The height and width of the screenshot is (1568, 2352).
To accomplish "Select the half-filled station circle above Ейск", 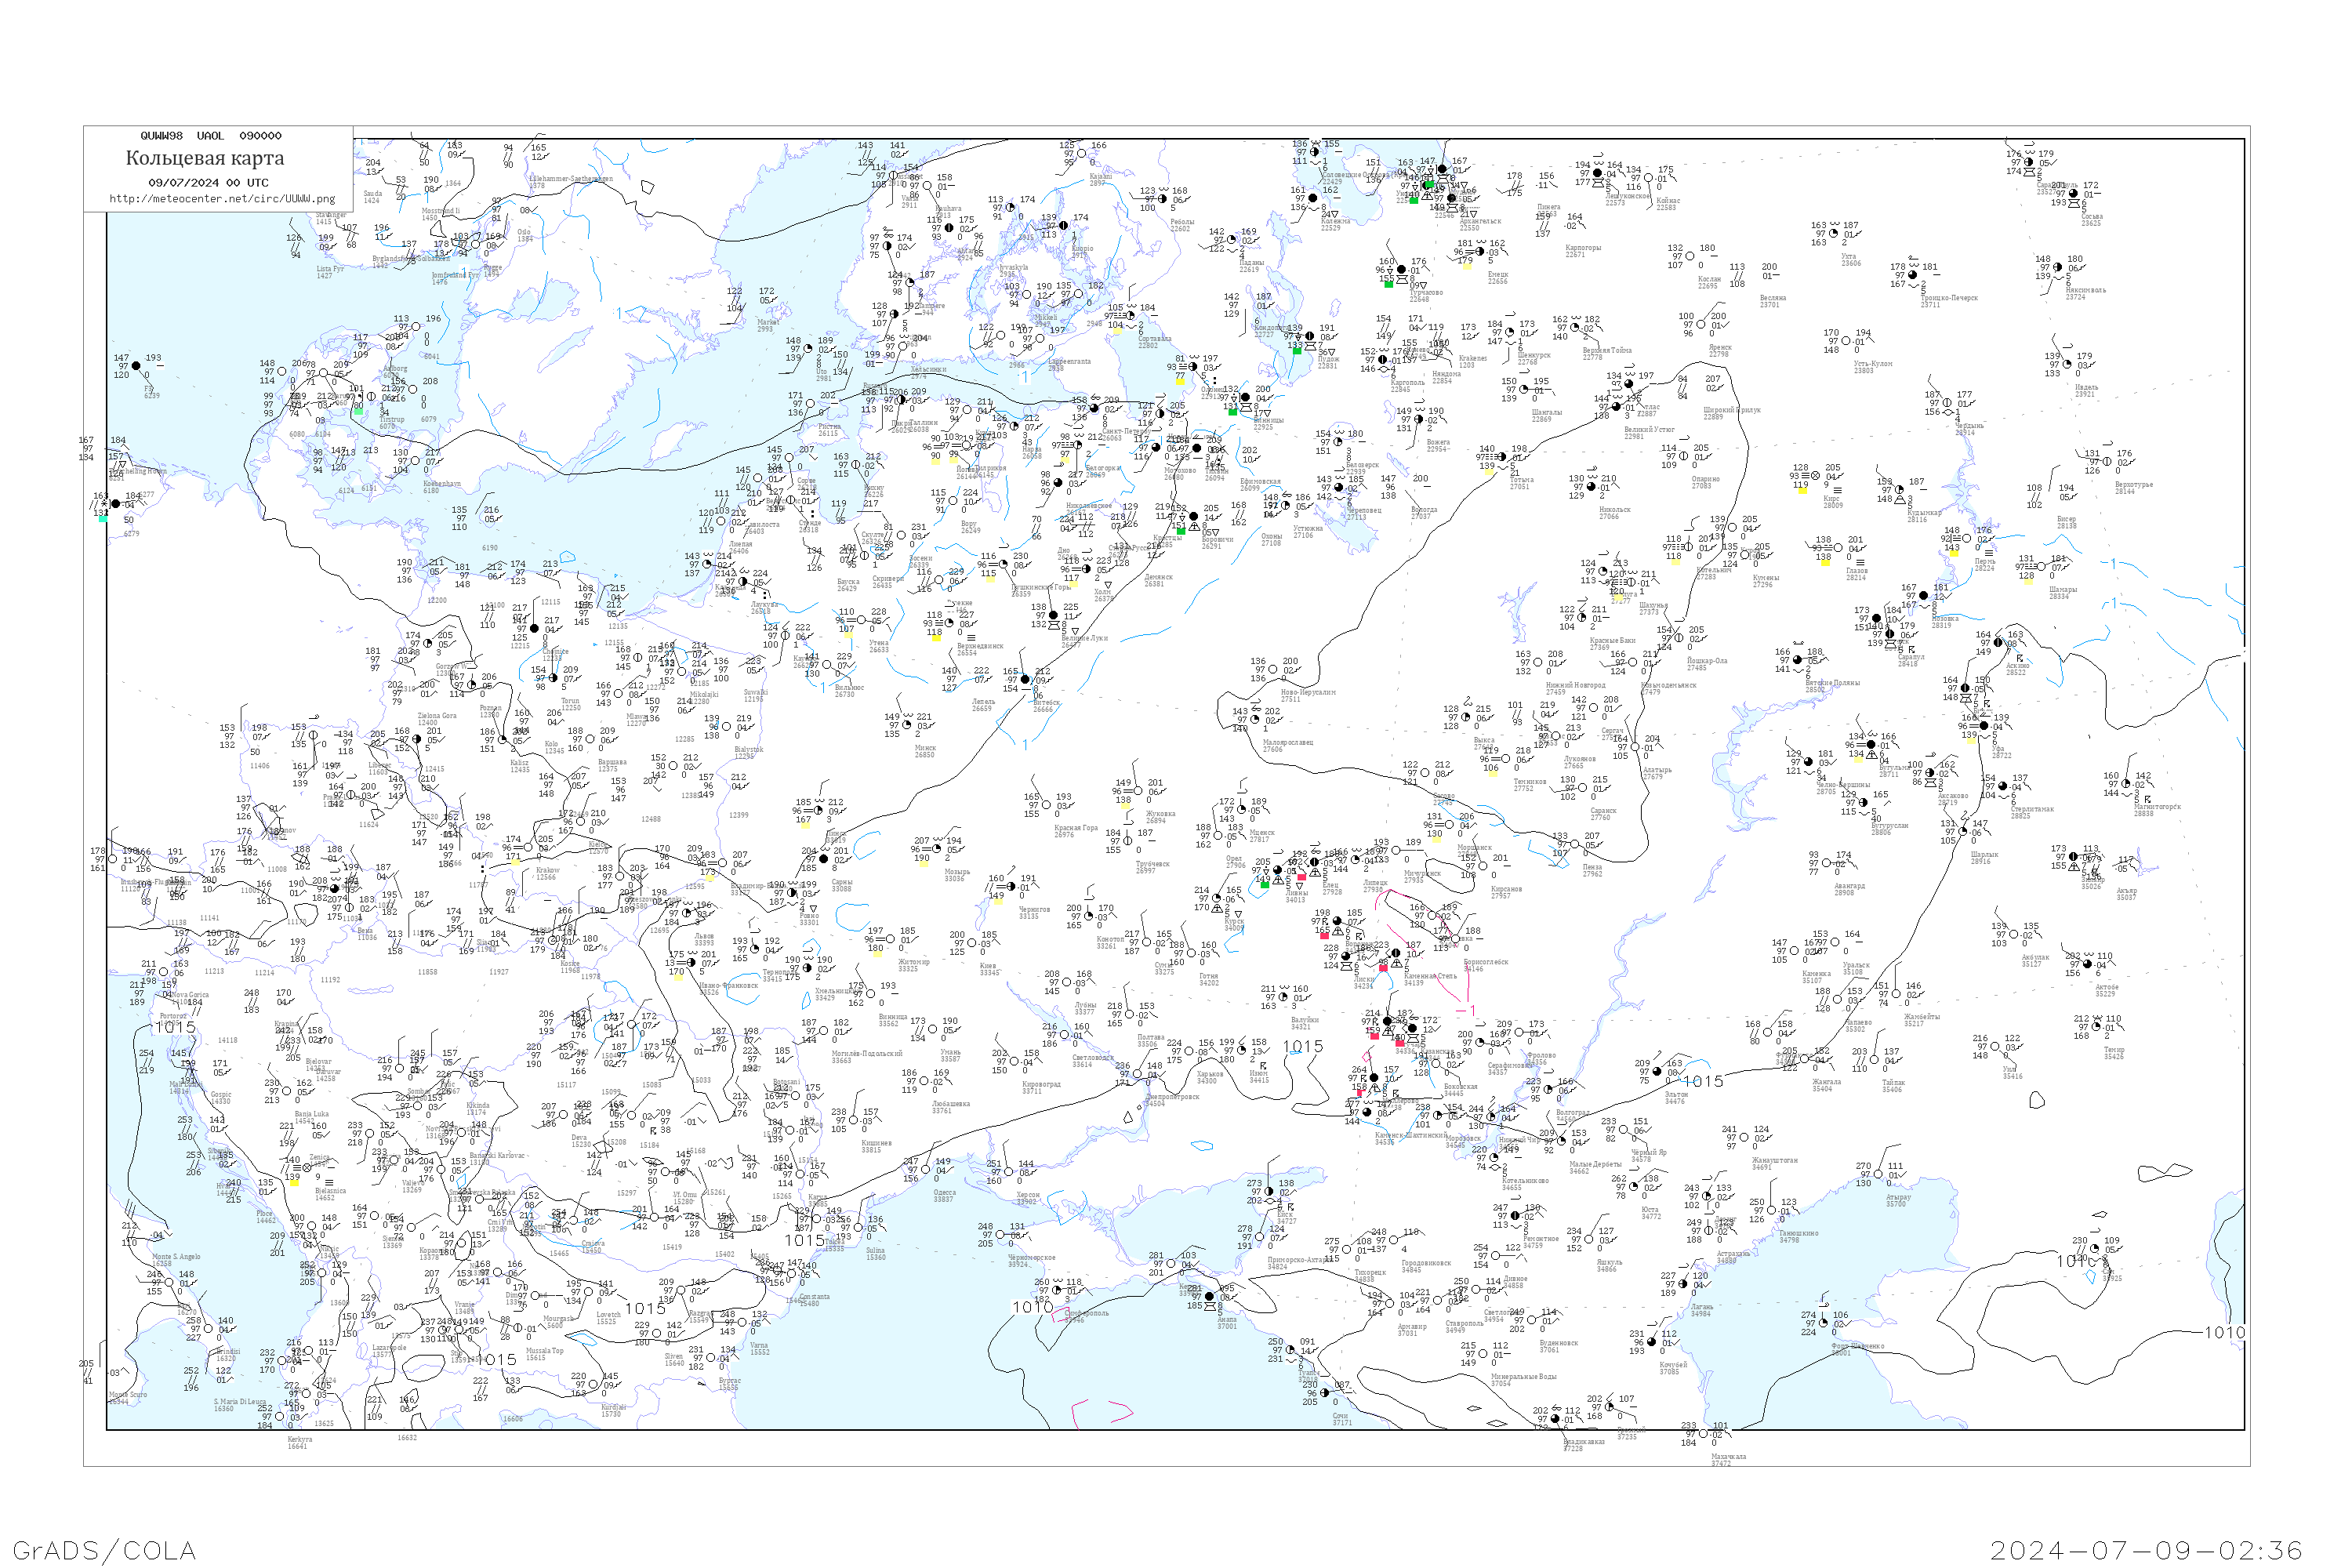I will pos(1269,1192).
